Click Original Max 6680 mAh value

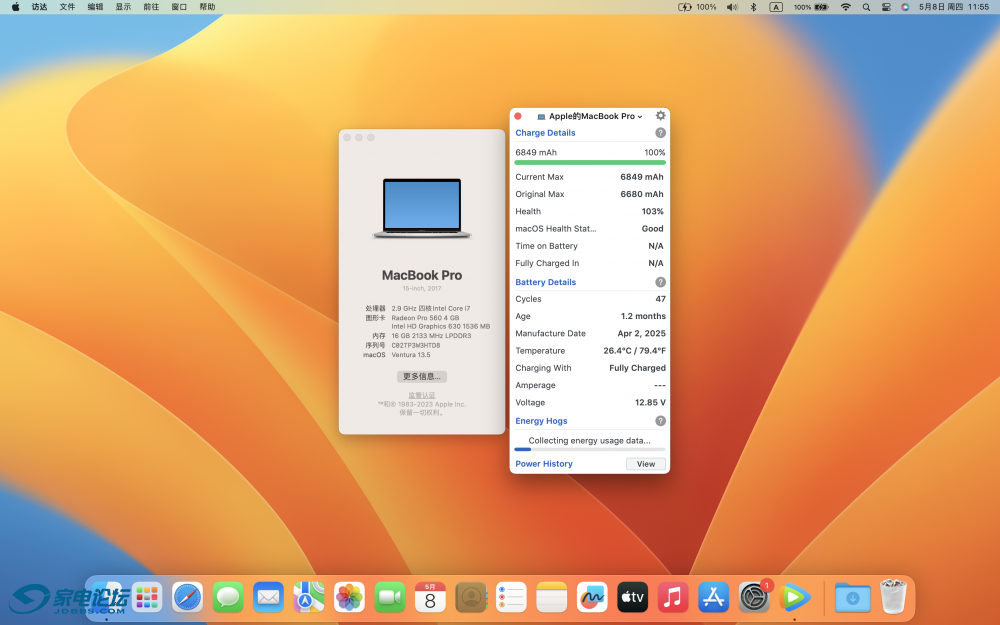642,194
